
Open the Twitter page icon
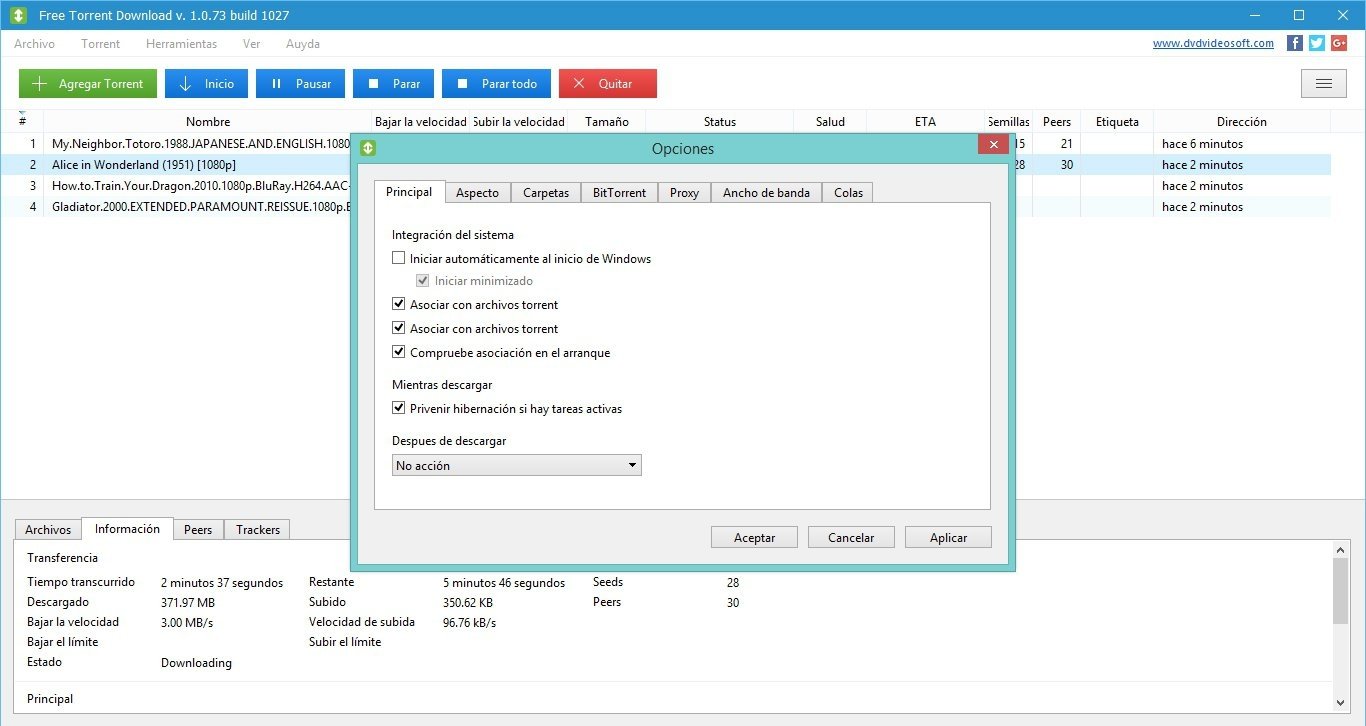coord(1317,43)
